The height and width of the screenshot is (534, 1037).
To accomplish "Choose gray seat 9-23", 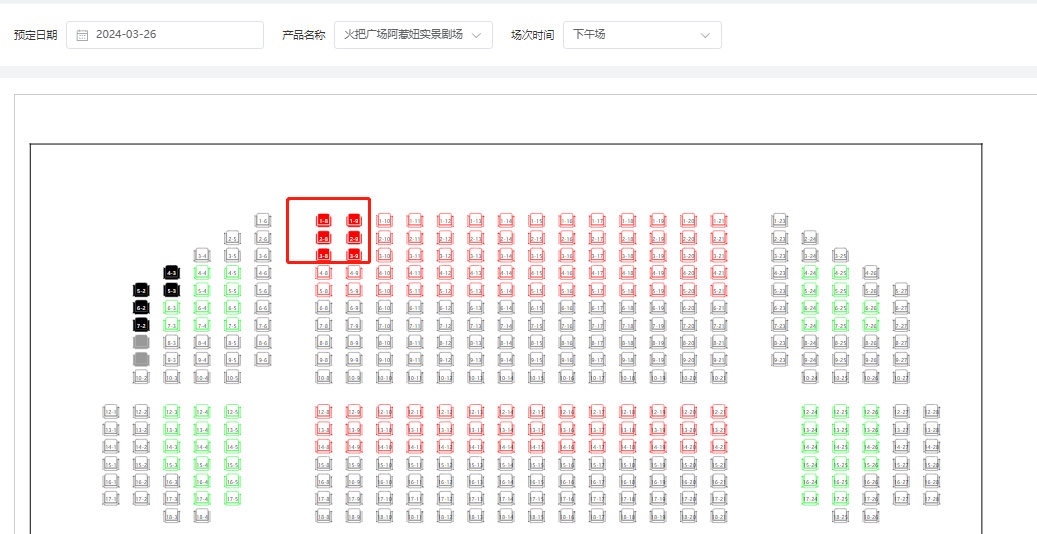I will [780, 360].
